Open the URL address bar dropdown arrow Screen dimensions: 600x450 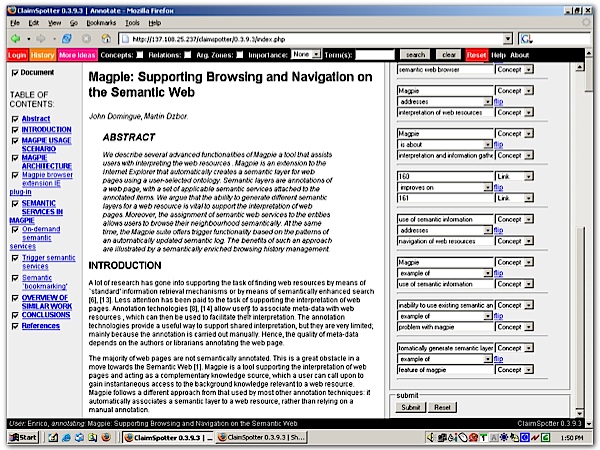click(507, 39)
